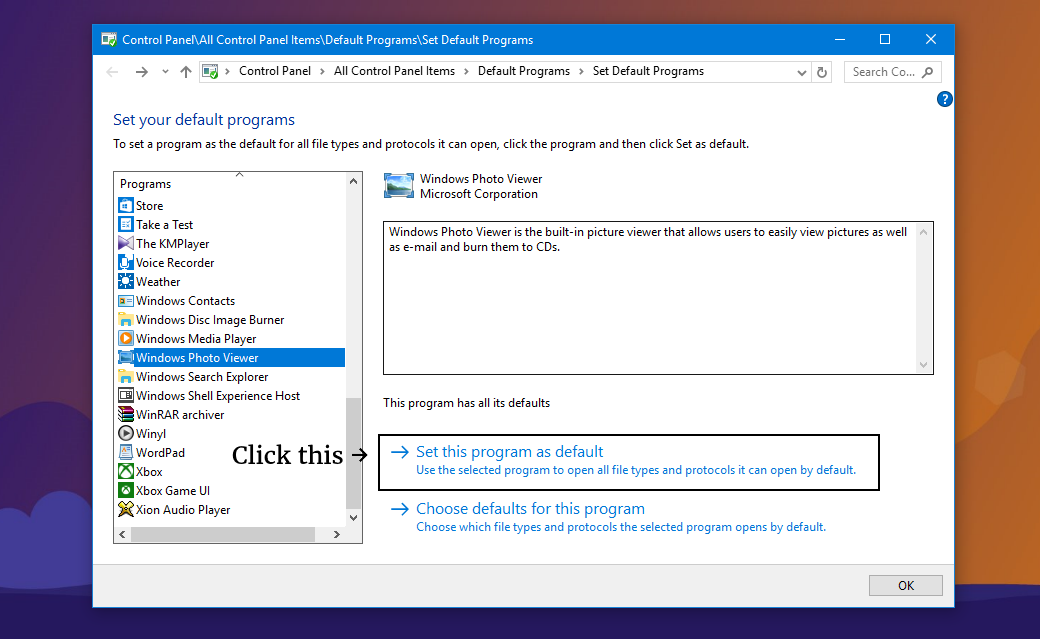
Task: Click the green Xbox icon
Action: [x=125, y=472]
